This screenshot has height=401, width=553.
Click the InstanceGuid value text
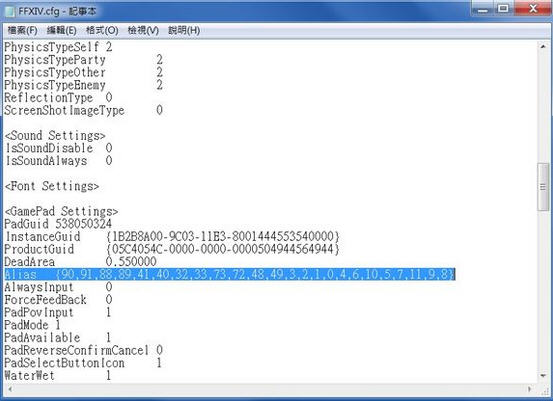(223, 236)
